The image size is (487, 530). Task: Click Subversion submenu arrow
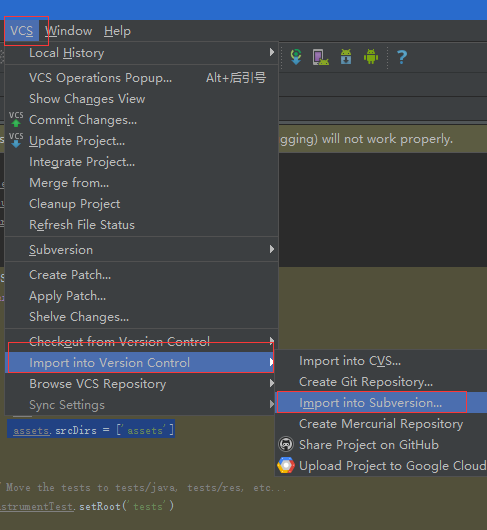[272, 249]
